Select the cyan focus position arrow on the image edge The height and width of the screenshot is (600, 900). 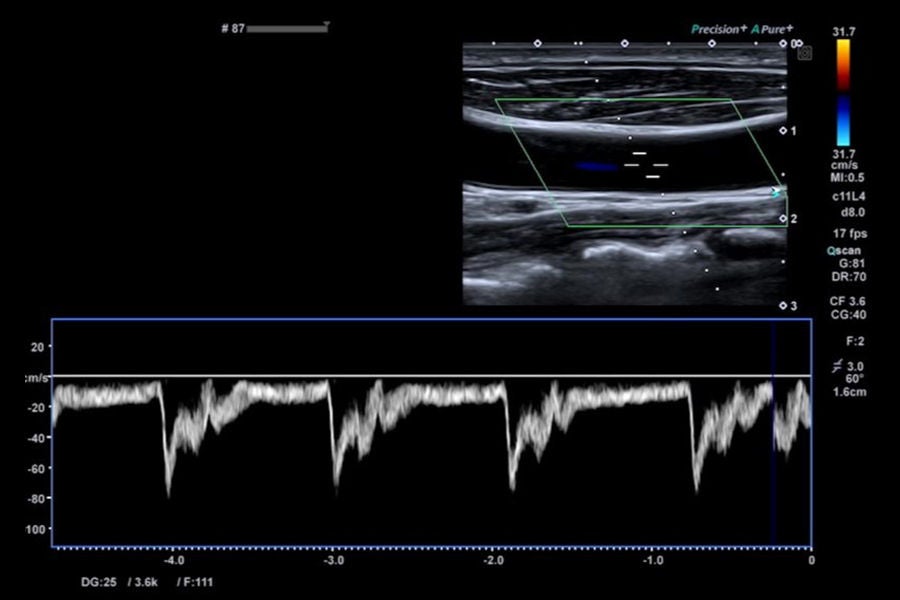(x=775, y=192)
